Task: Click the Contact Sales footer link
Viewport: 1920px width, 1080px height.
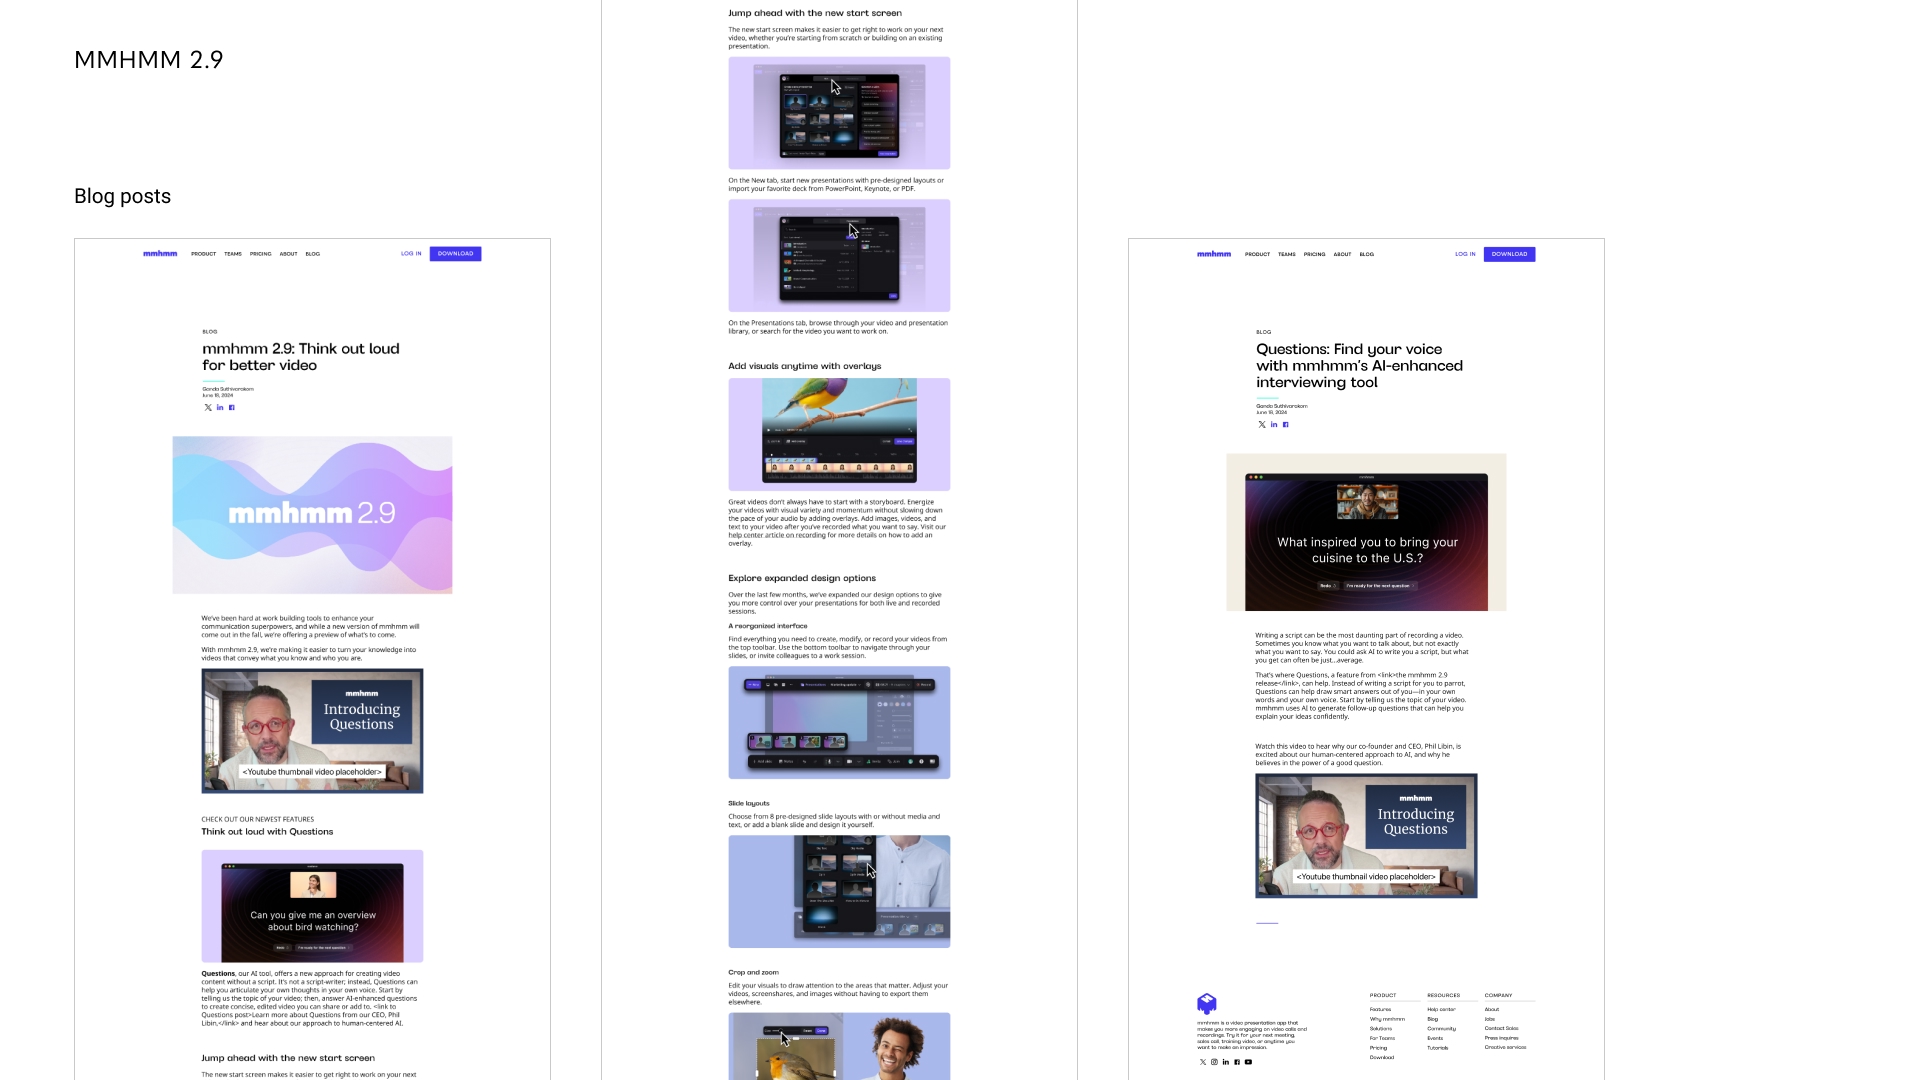Action: point(1501,1028)
